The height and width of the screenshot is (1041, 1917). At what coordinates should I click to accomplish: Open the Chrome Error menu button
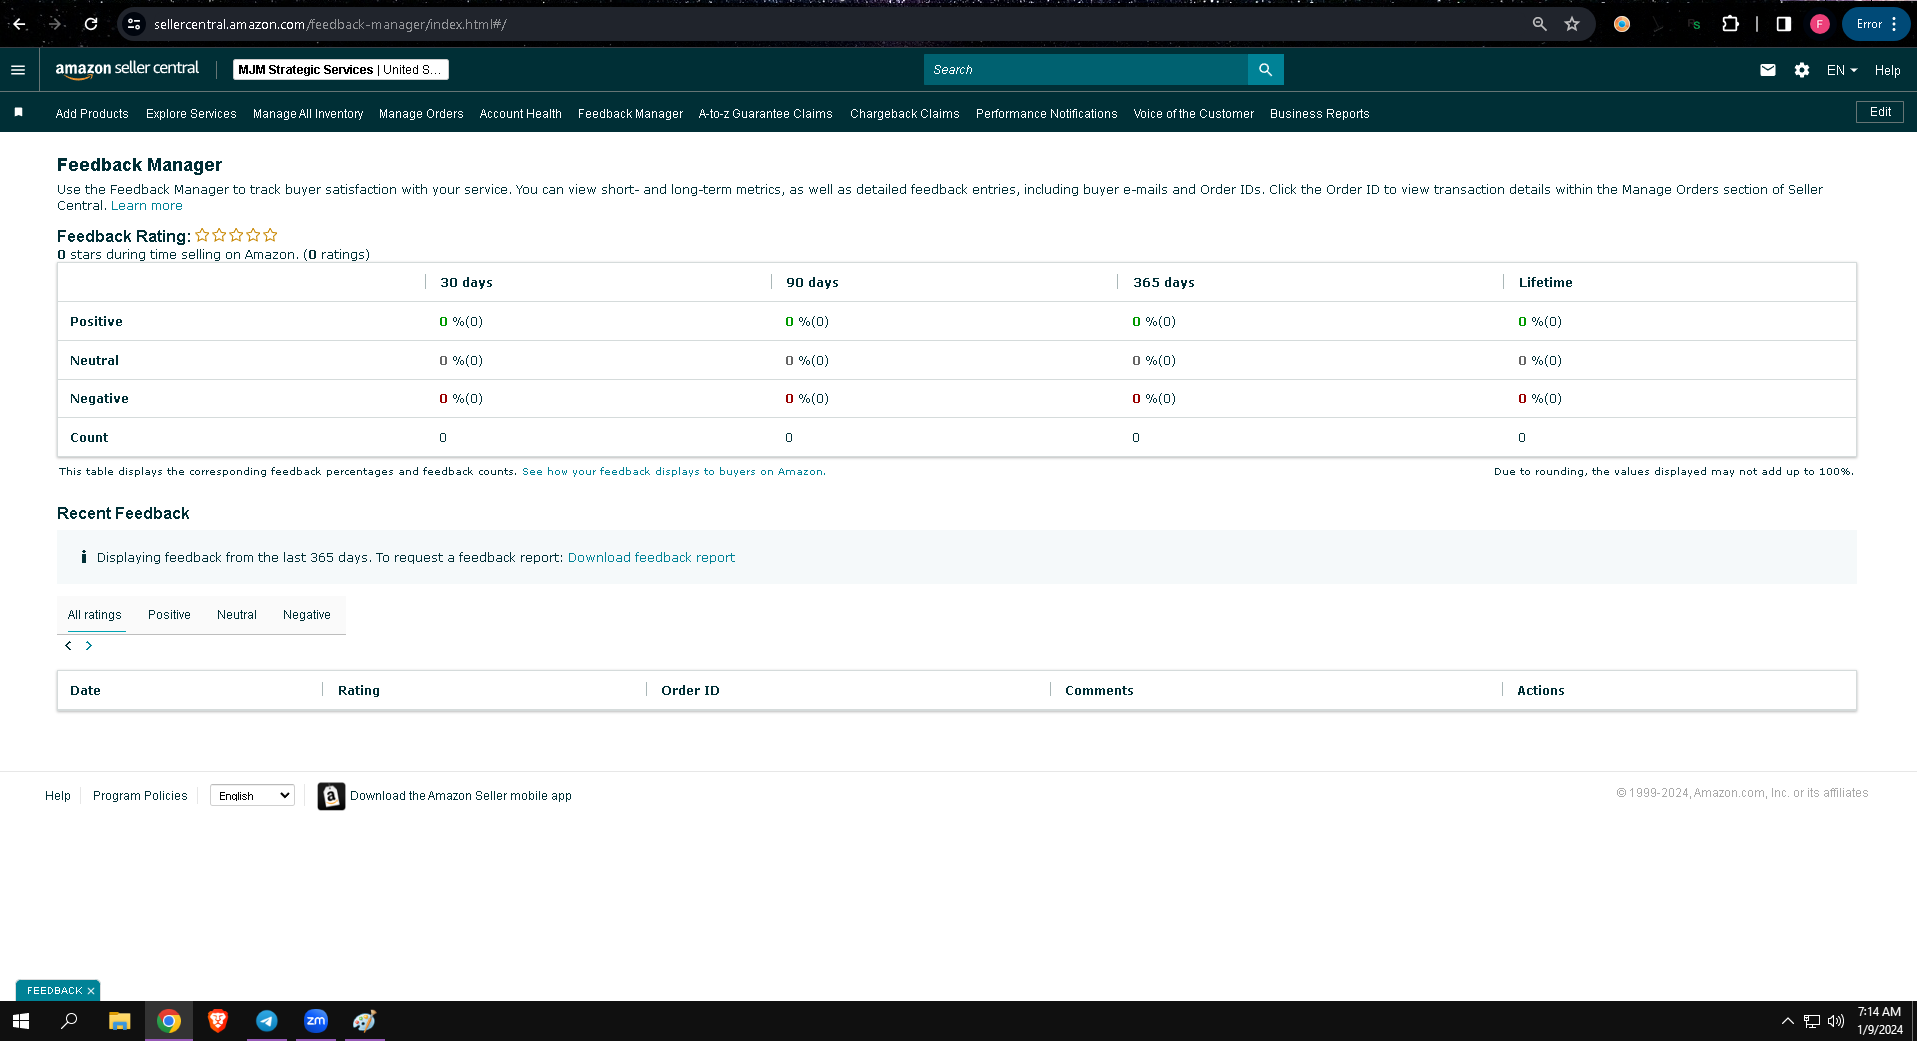1877,24
